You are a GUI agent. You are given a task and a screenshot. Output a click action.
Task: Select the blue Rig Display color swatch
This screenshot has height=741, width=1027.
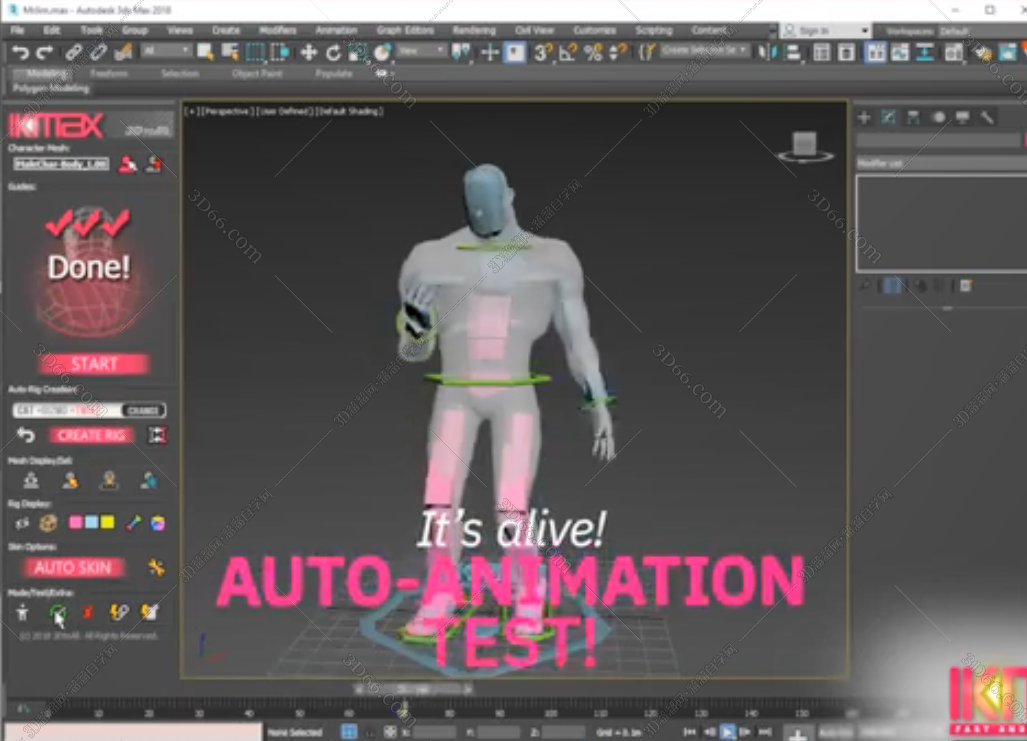[92, 522]
